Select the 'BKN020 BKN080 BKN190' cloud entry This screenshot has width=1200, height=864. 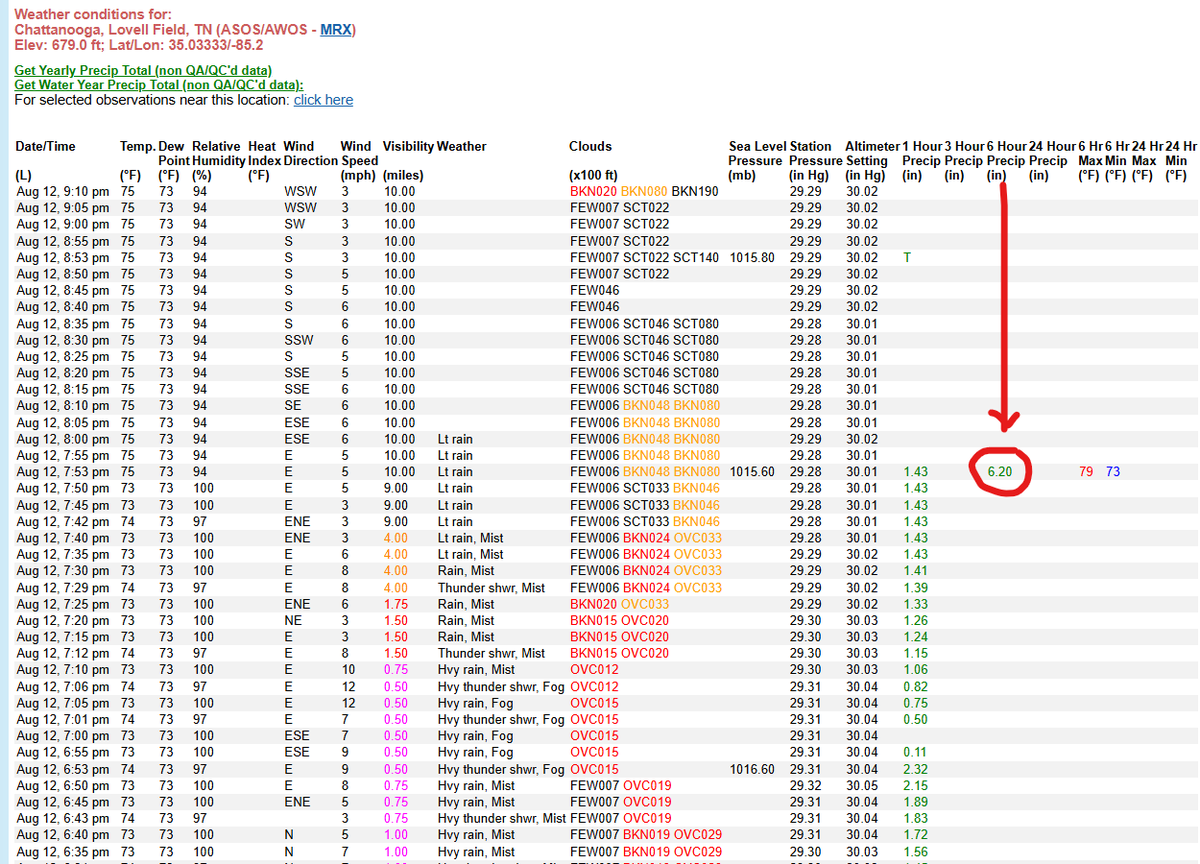[x=644, y=191]
